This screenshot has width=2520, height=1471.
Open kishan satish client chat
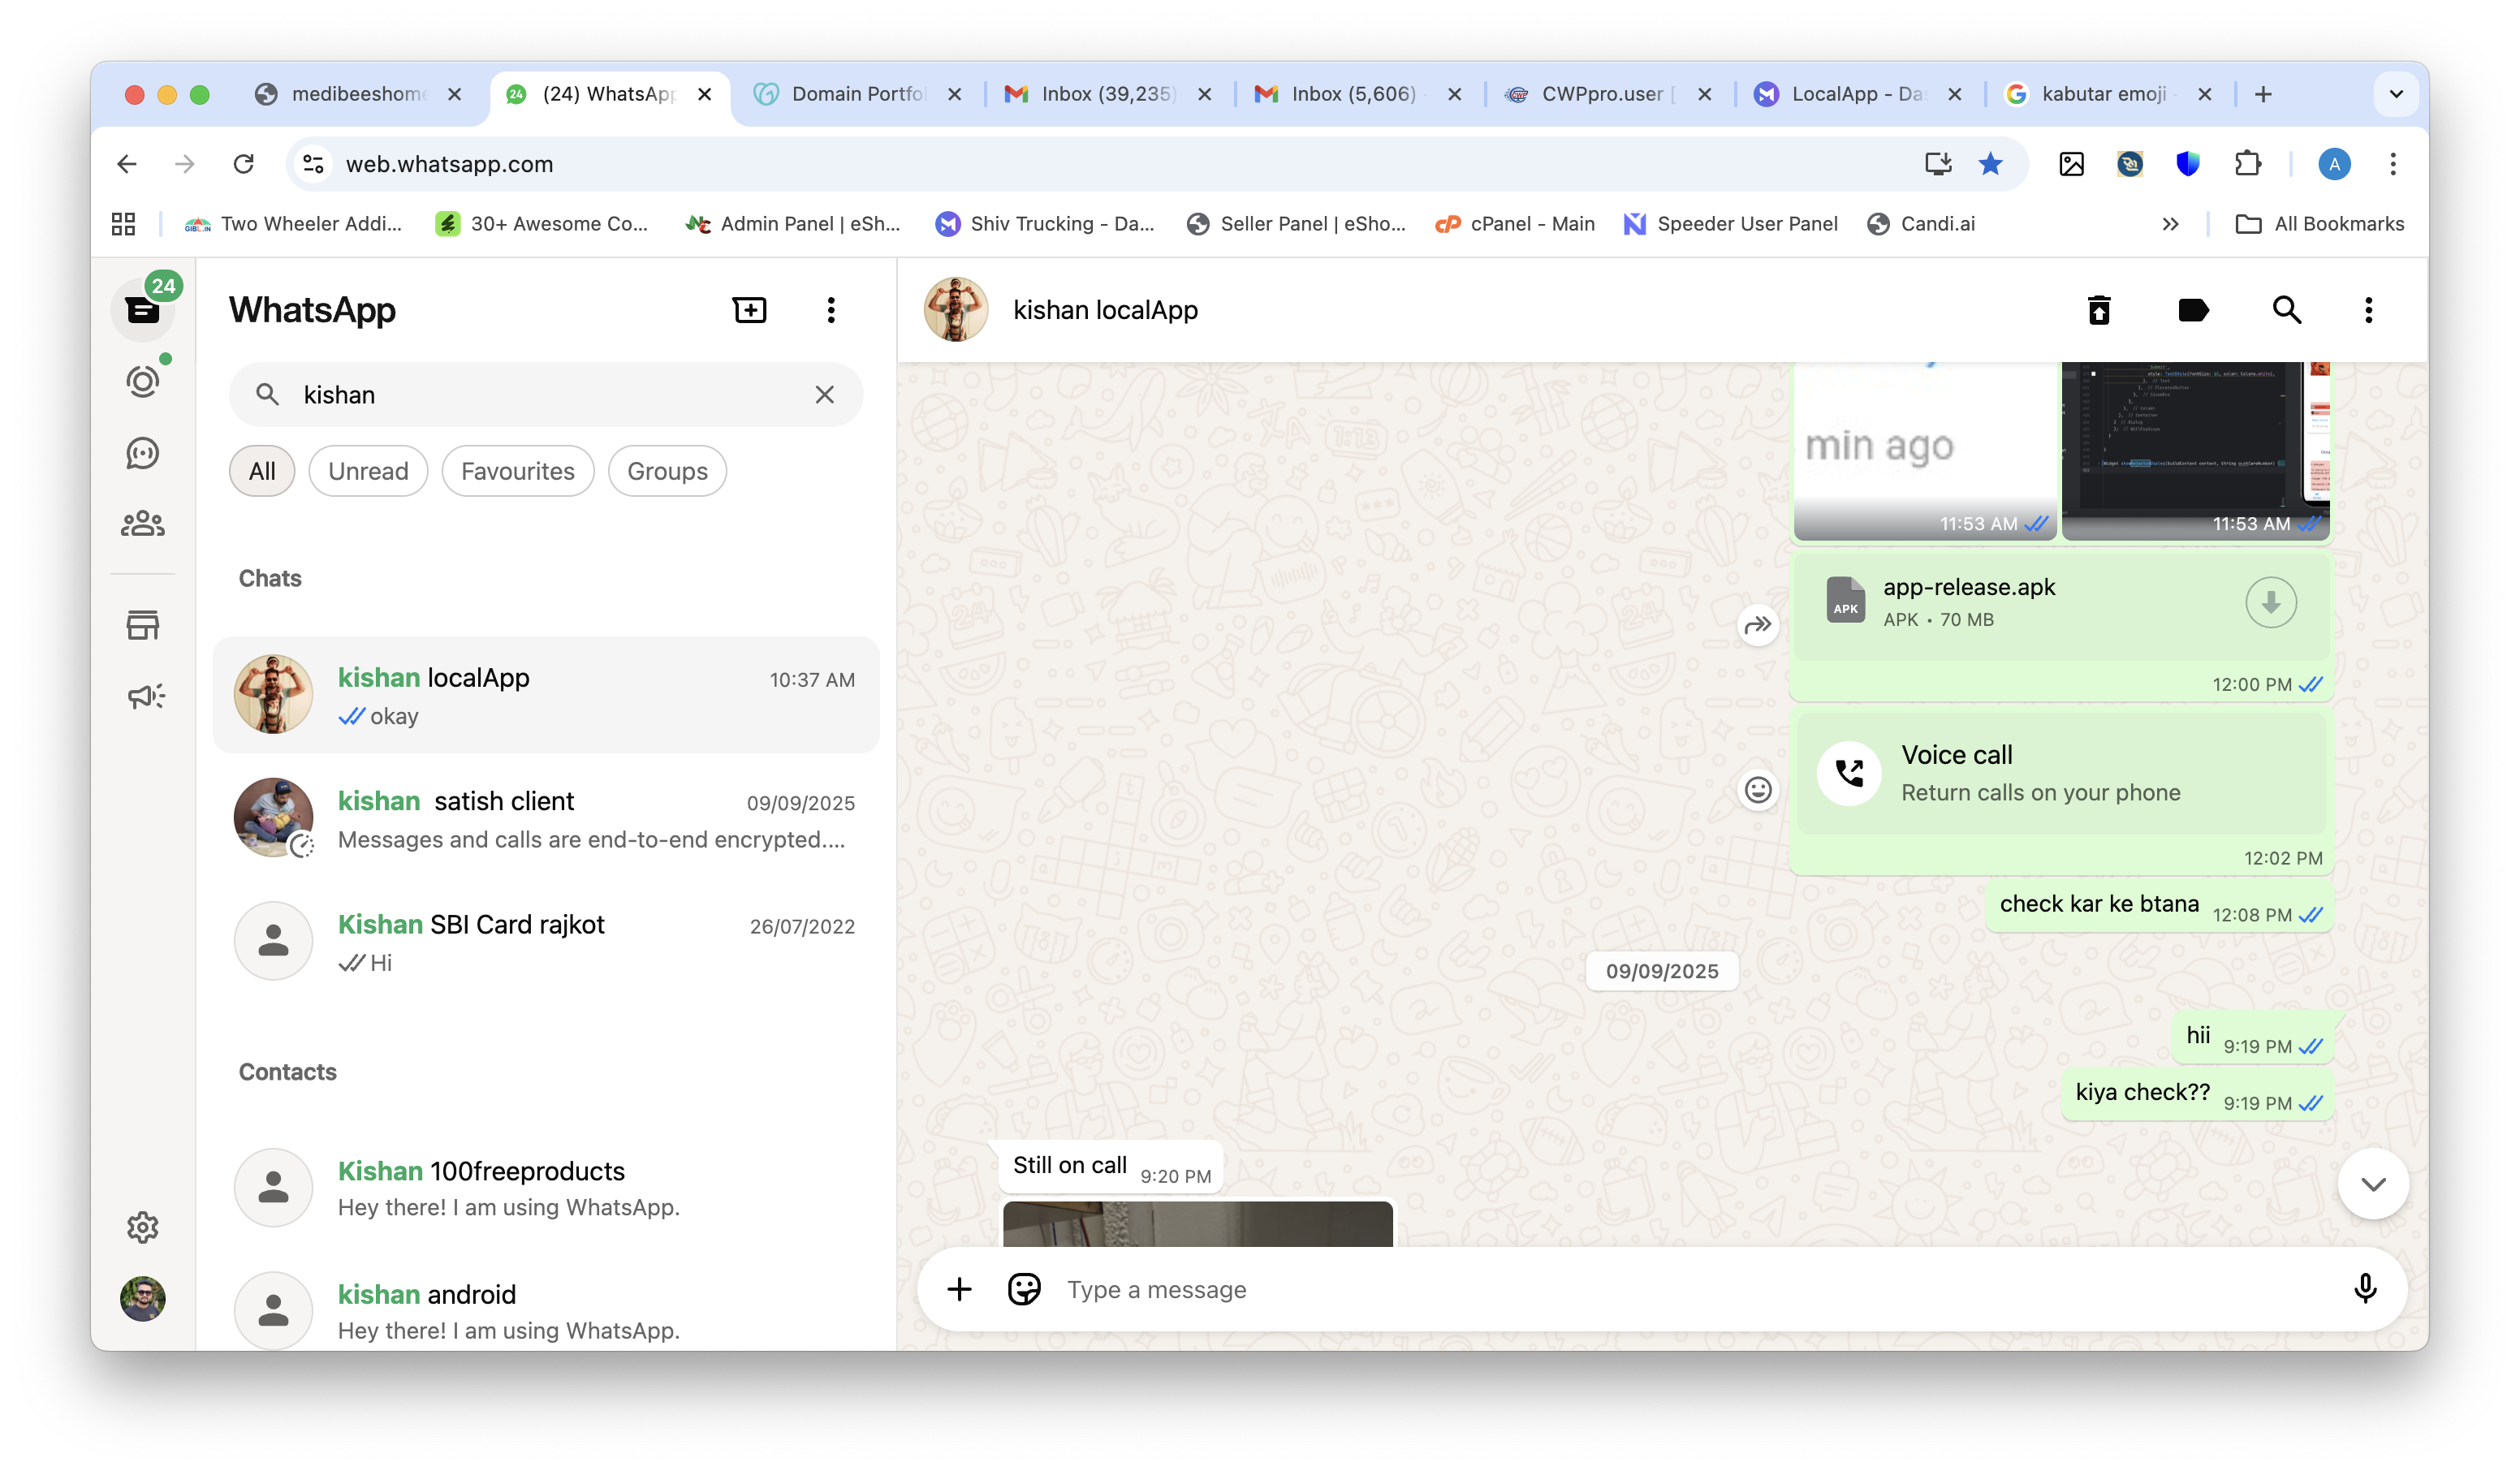click(x=546, y=819)
